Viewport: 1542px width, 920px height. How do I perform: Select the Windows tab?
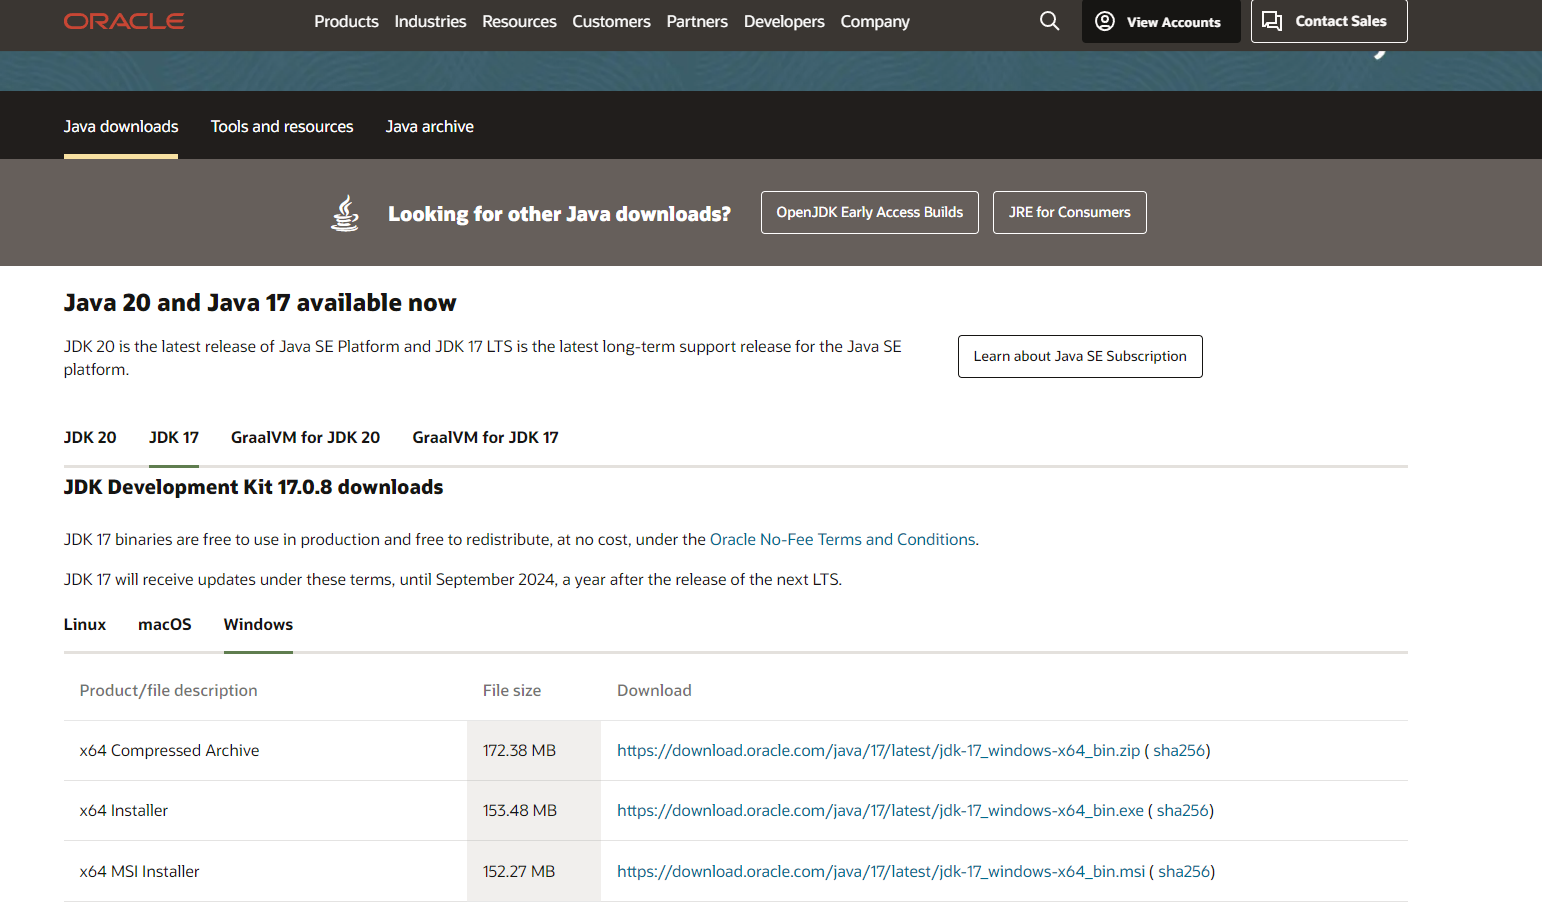pos(258,624)
